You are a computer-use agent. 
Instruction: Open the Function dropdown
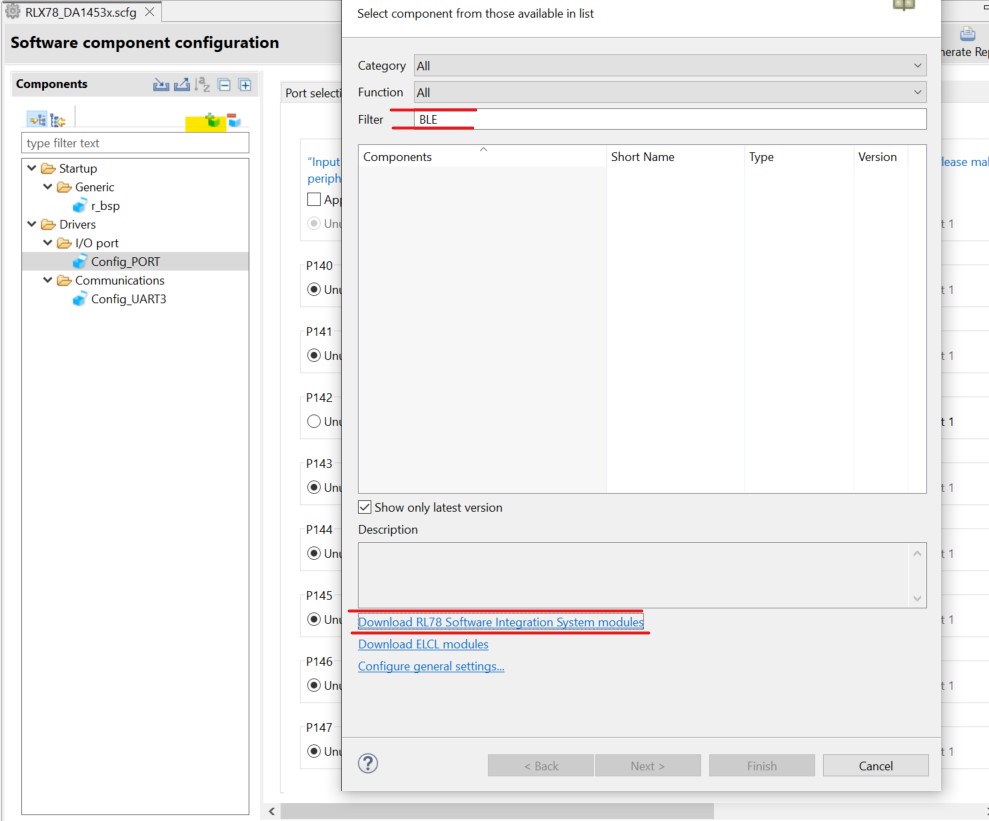pyautogui.click(x=670, y=92)
